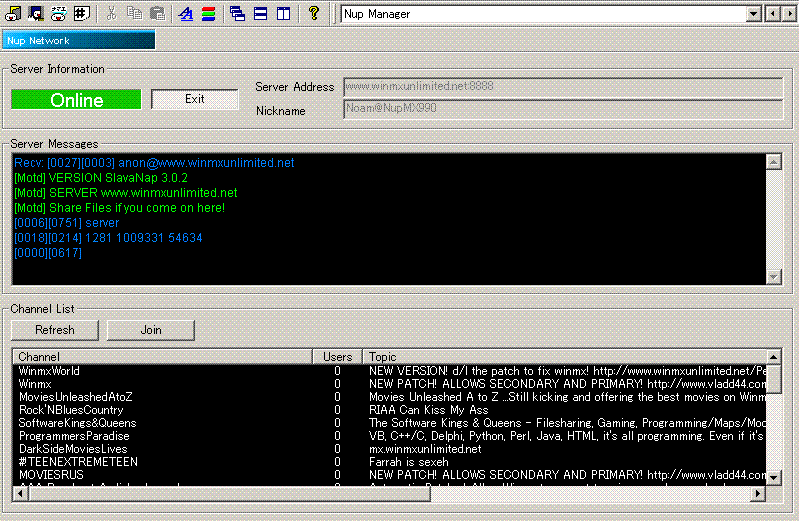Open the color settings icon

click(x=208, y=13)
